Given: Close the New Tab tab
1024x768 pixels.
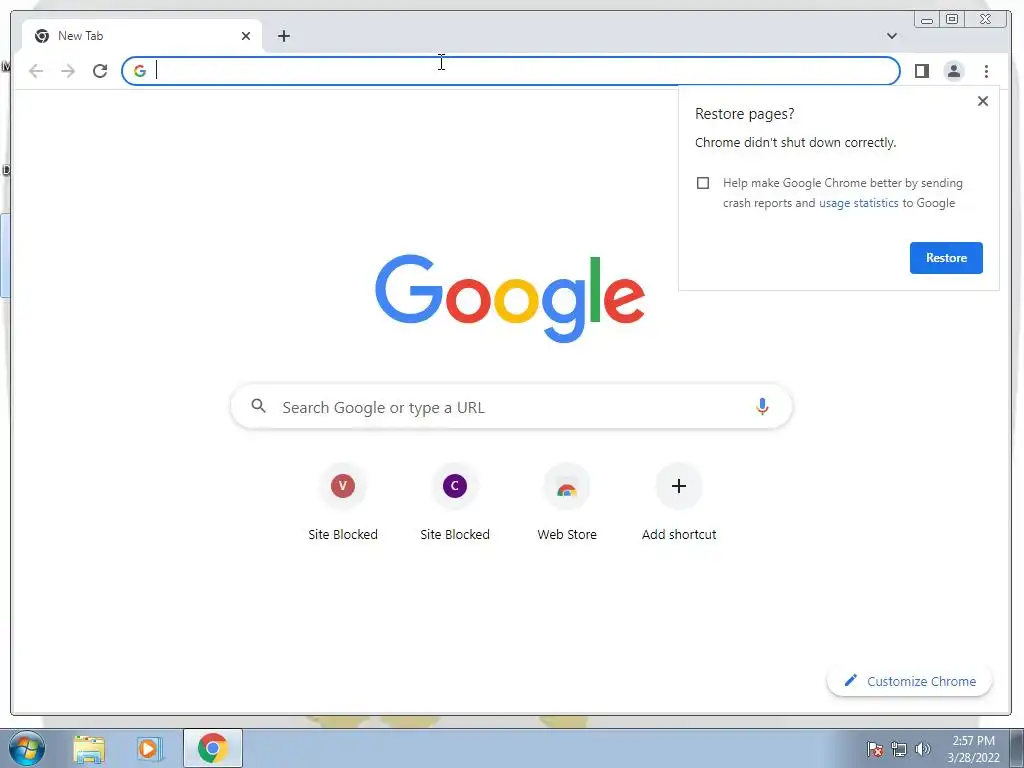Looking at the screenshot, I should pos(246,36).
